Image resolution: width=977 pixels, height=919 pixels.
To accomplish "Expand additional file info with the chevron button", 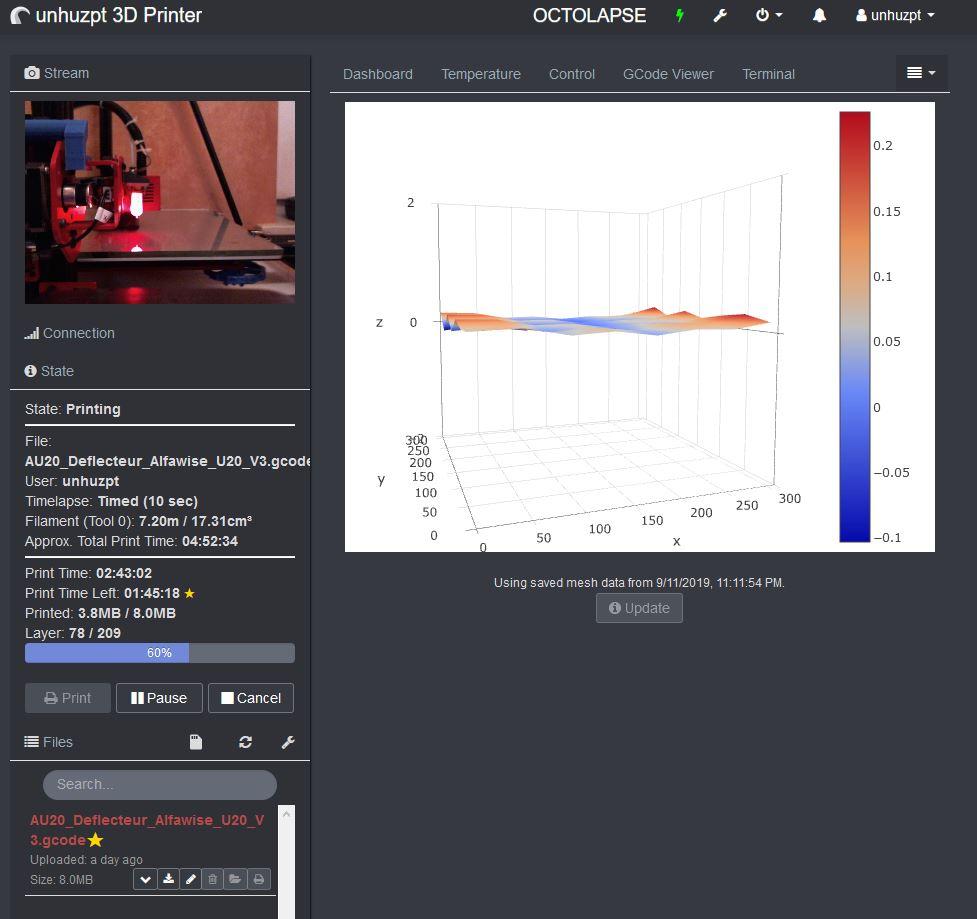I will [145, 879].
